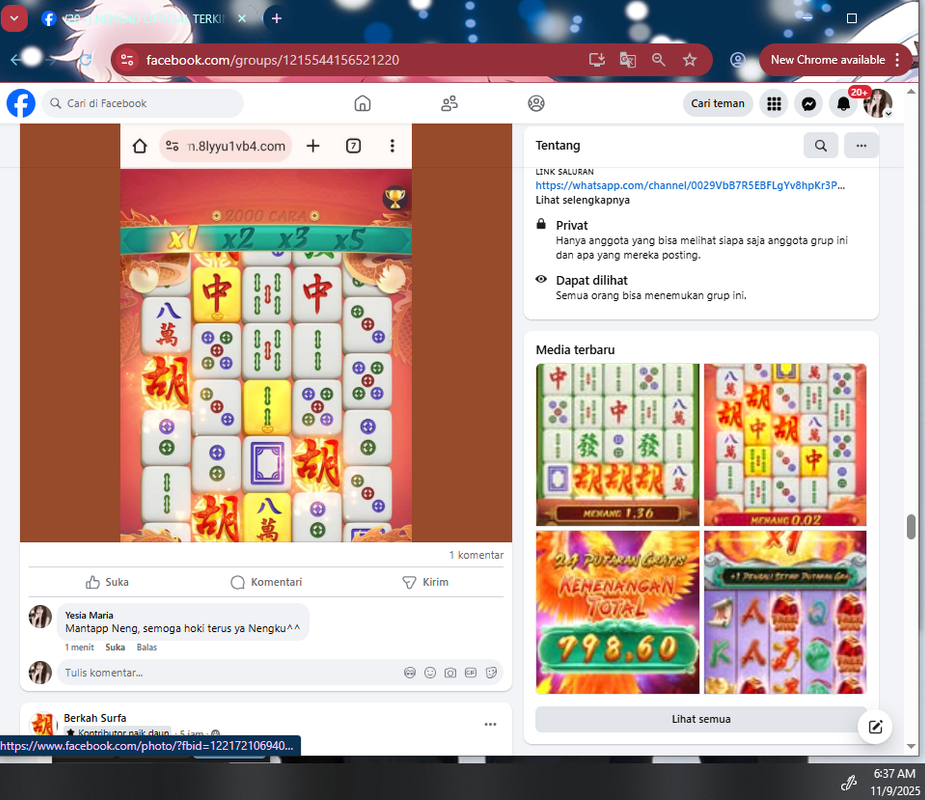This screenshot has height=800, width=925.
Task: Open the Facebook menu grid icon
Action: coord(774,104)
